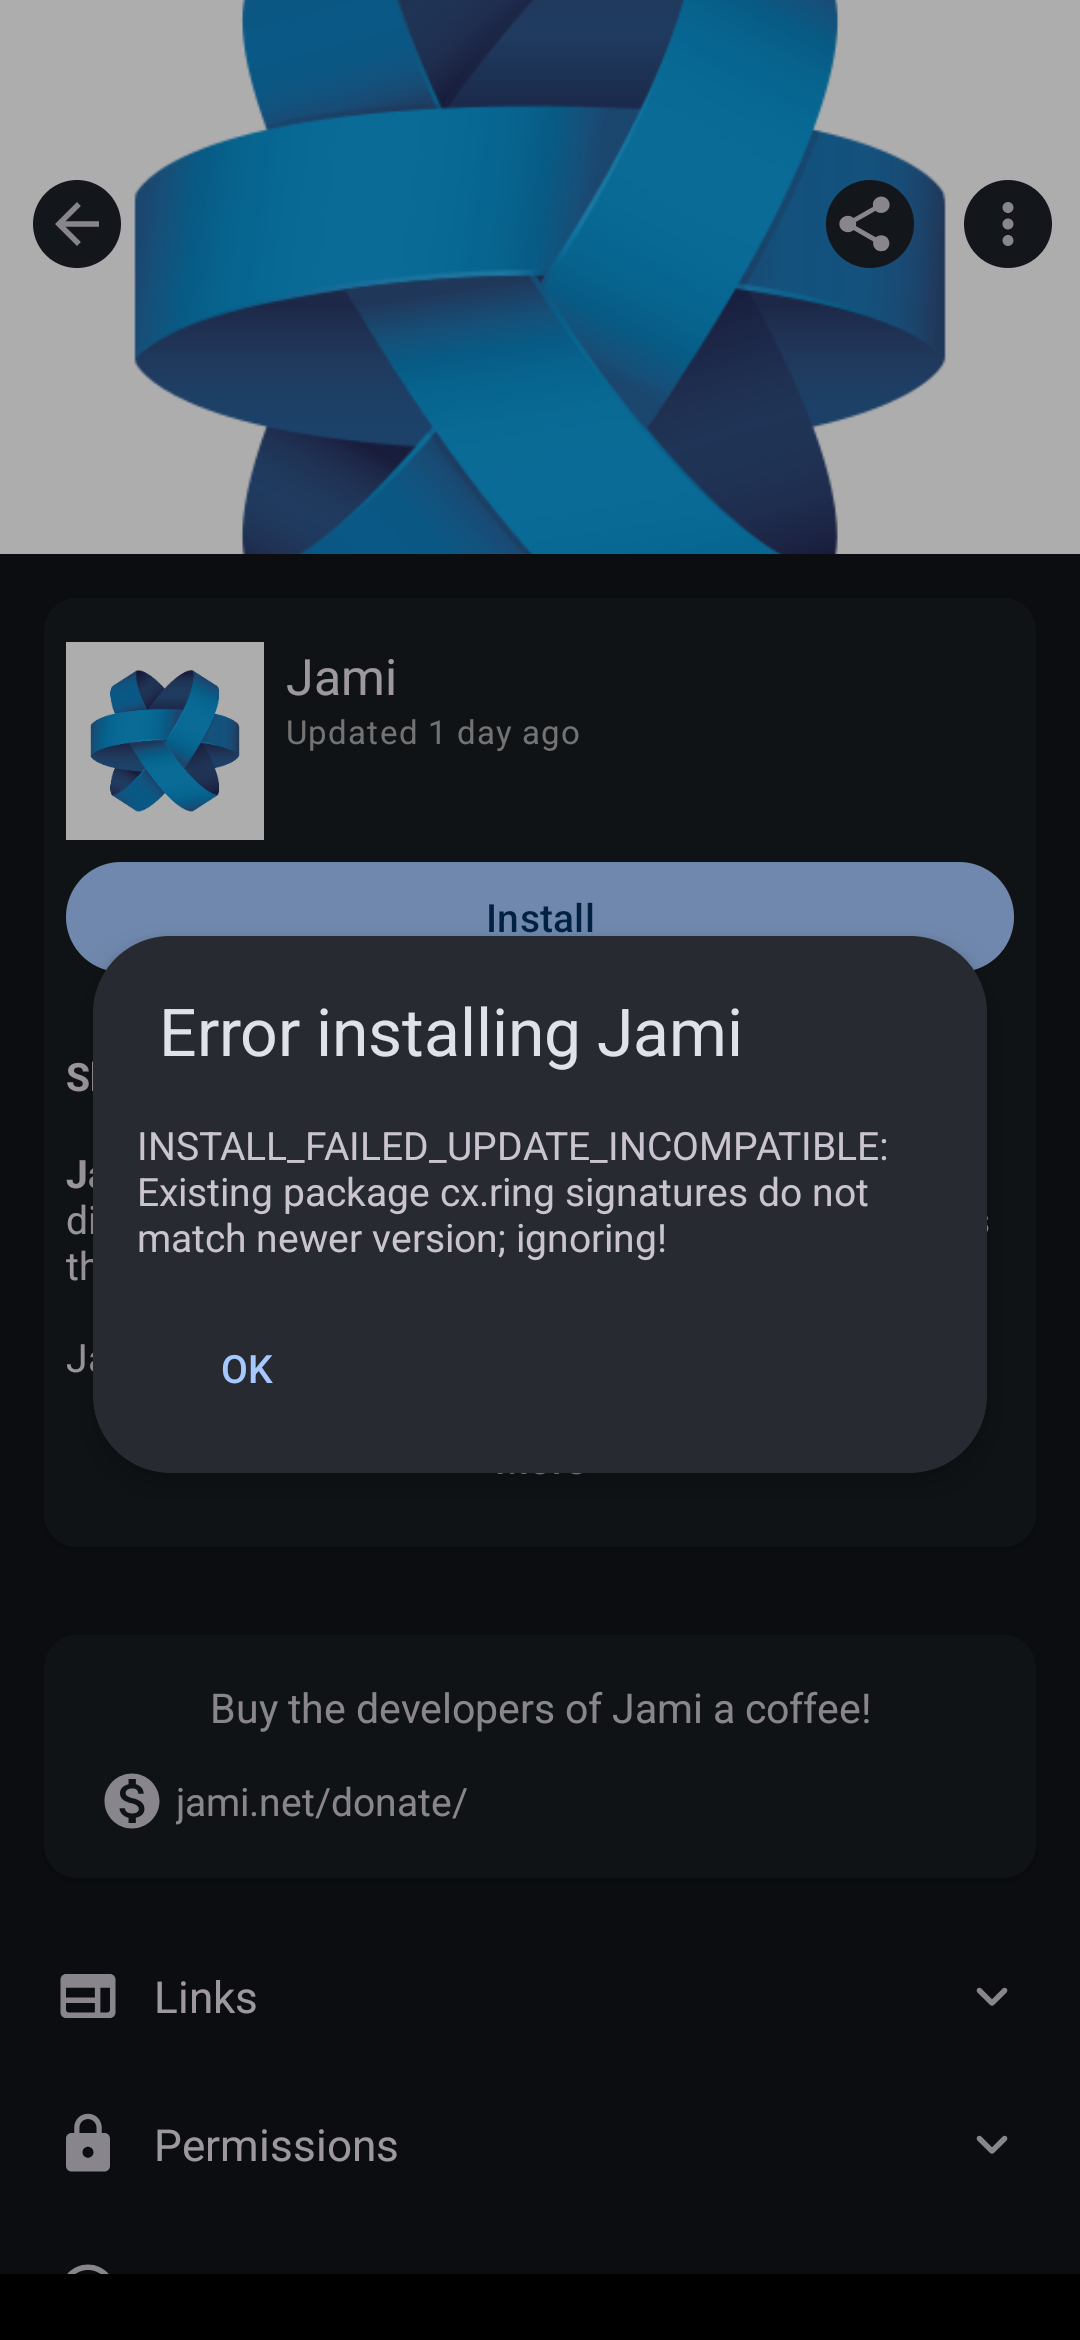Expand the Links section chevron
The width and height of the screenshot is (1080, 2340).
(991, 1997)
